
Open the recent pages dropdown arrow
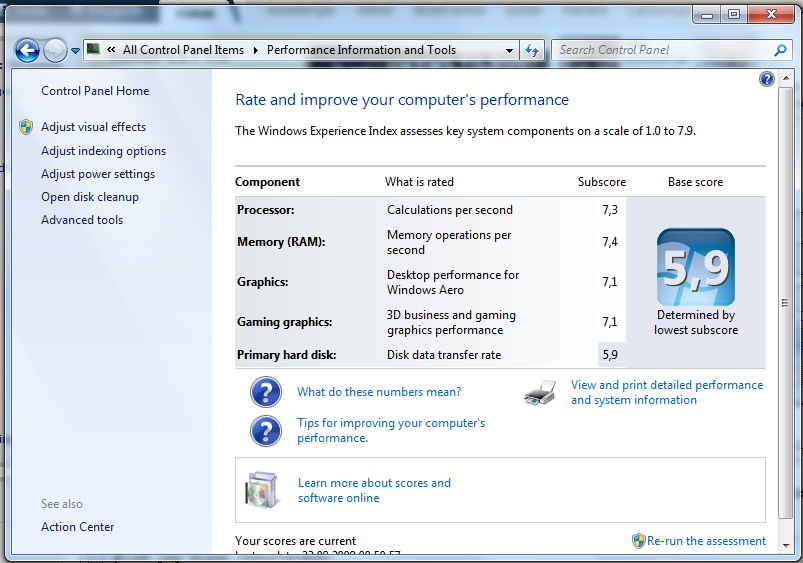(75, 51)
